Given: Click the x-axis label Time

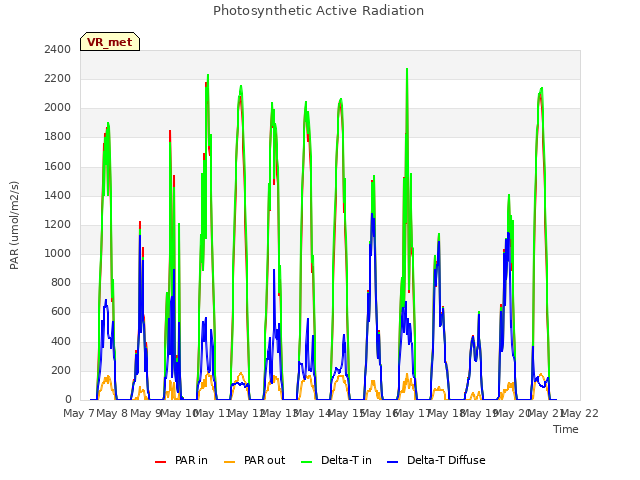Looking at the screenshot, I should (x=566, y=429).
